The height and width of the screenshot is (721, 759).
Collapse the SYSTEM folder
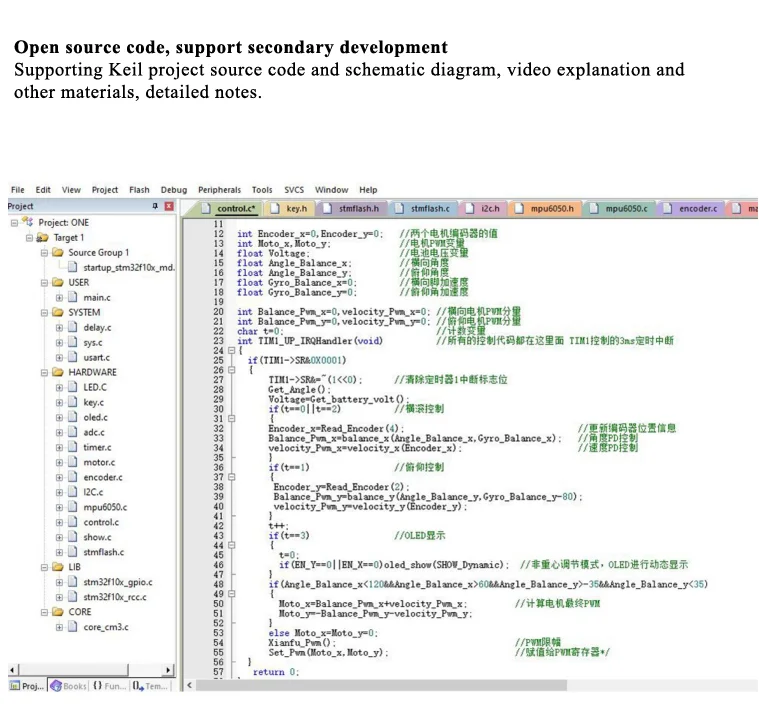[x=45, y=313]
